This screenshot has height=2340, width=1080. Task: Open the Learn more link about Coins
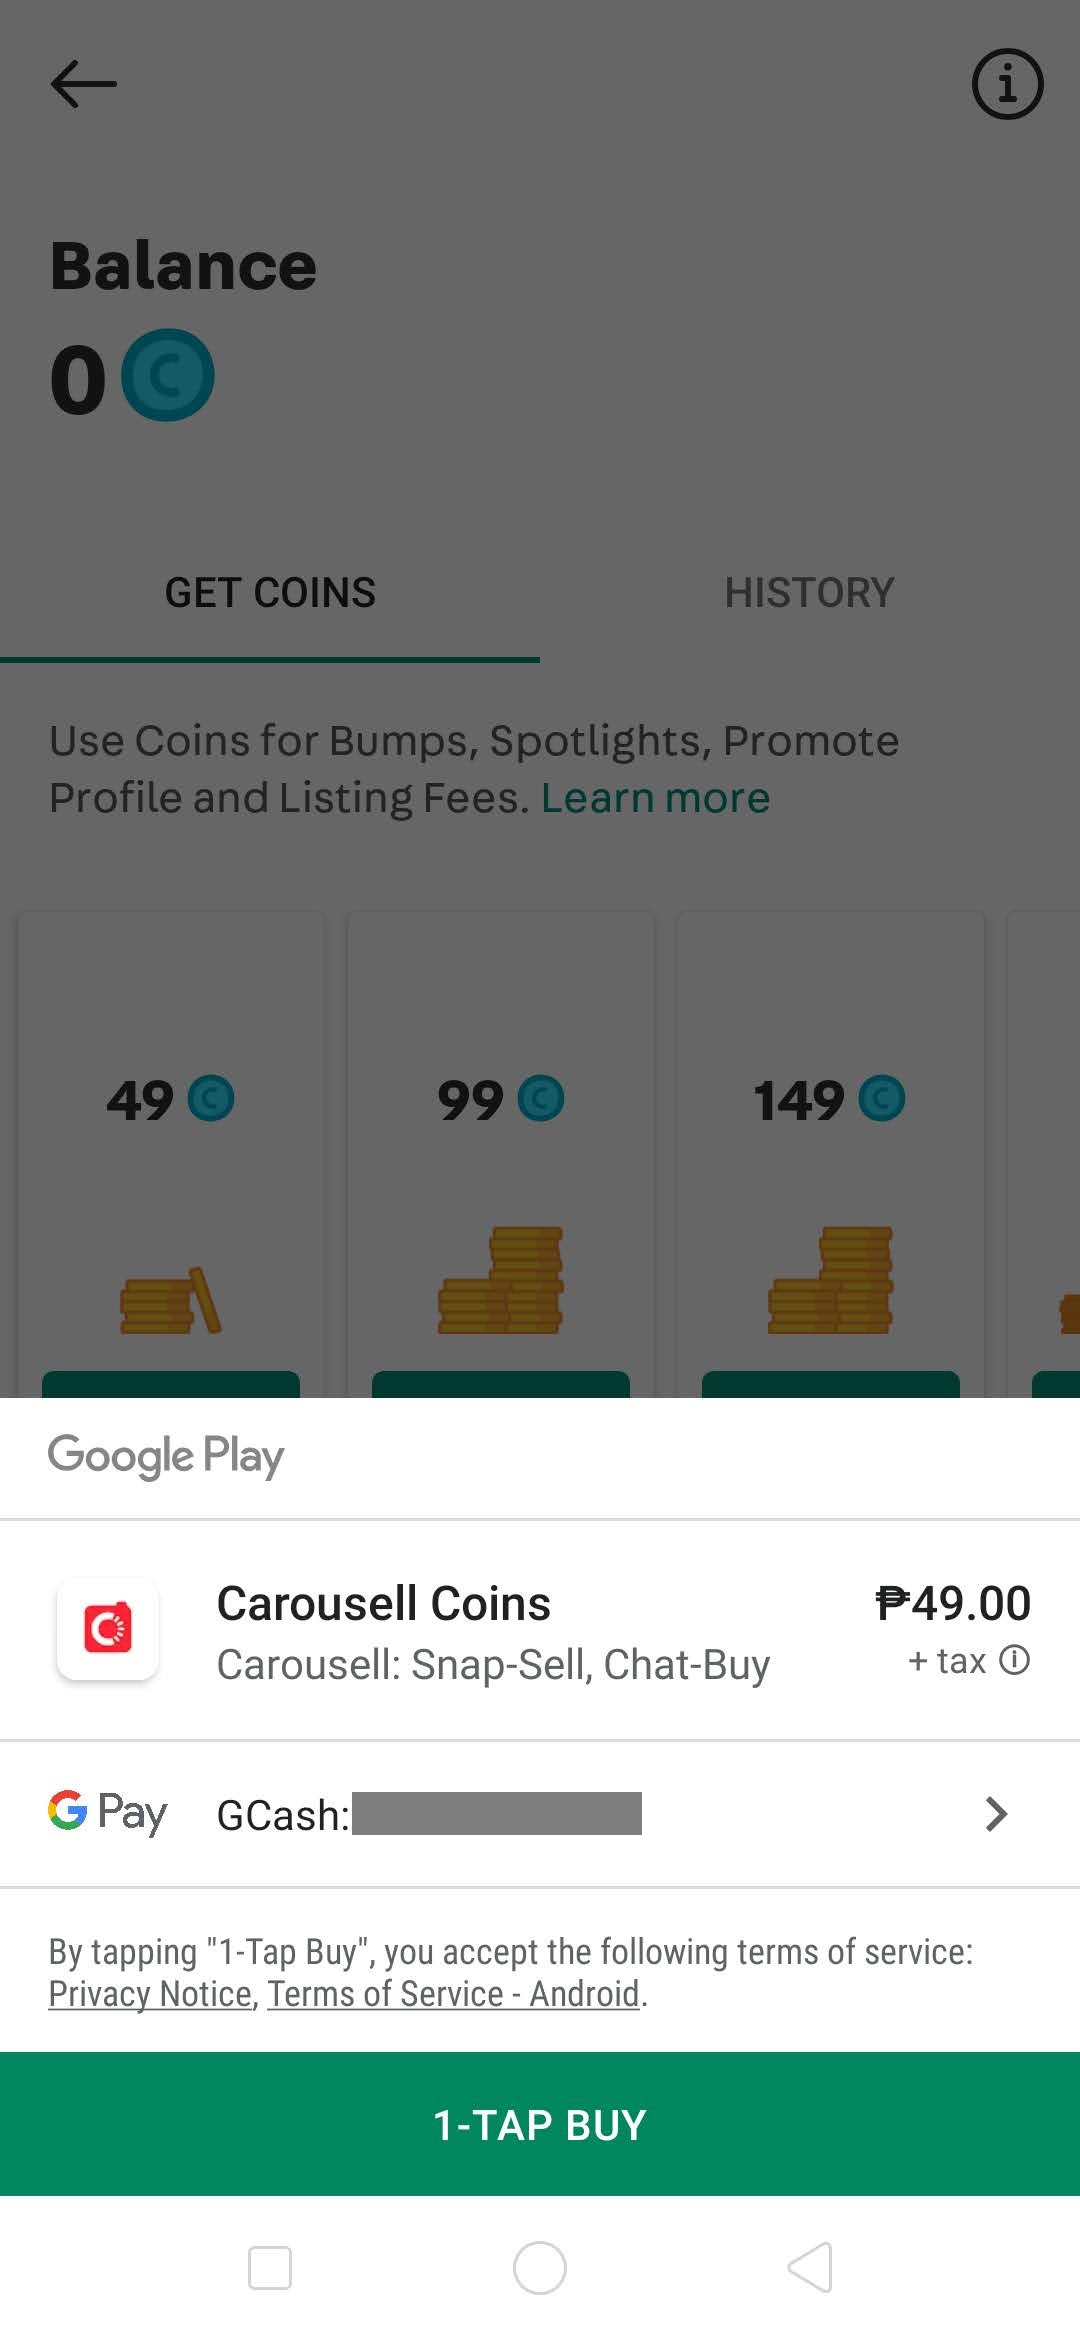pyautogui.click(x=655, y=797)
